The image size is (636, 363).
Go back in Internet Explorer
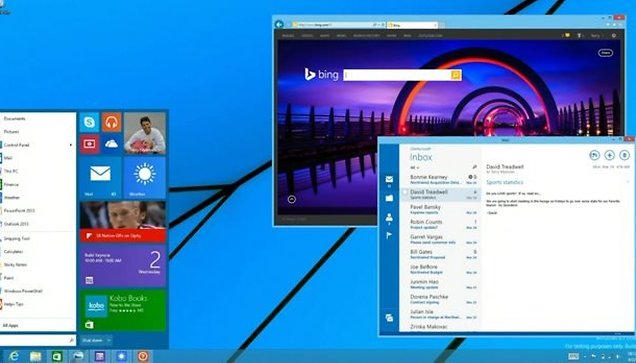pos(279,24)
